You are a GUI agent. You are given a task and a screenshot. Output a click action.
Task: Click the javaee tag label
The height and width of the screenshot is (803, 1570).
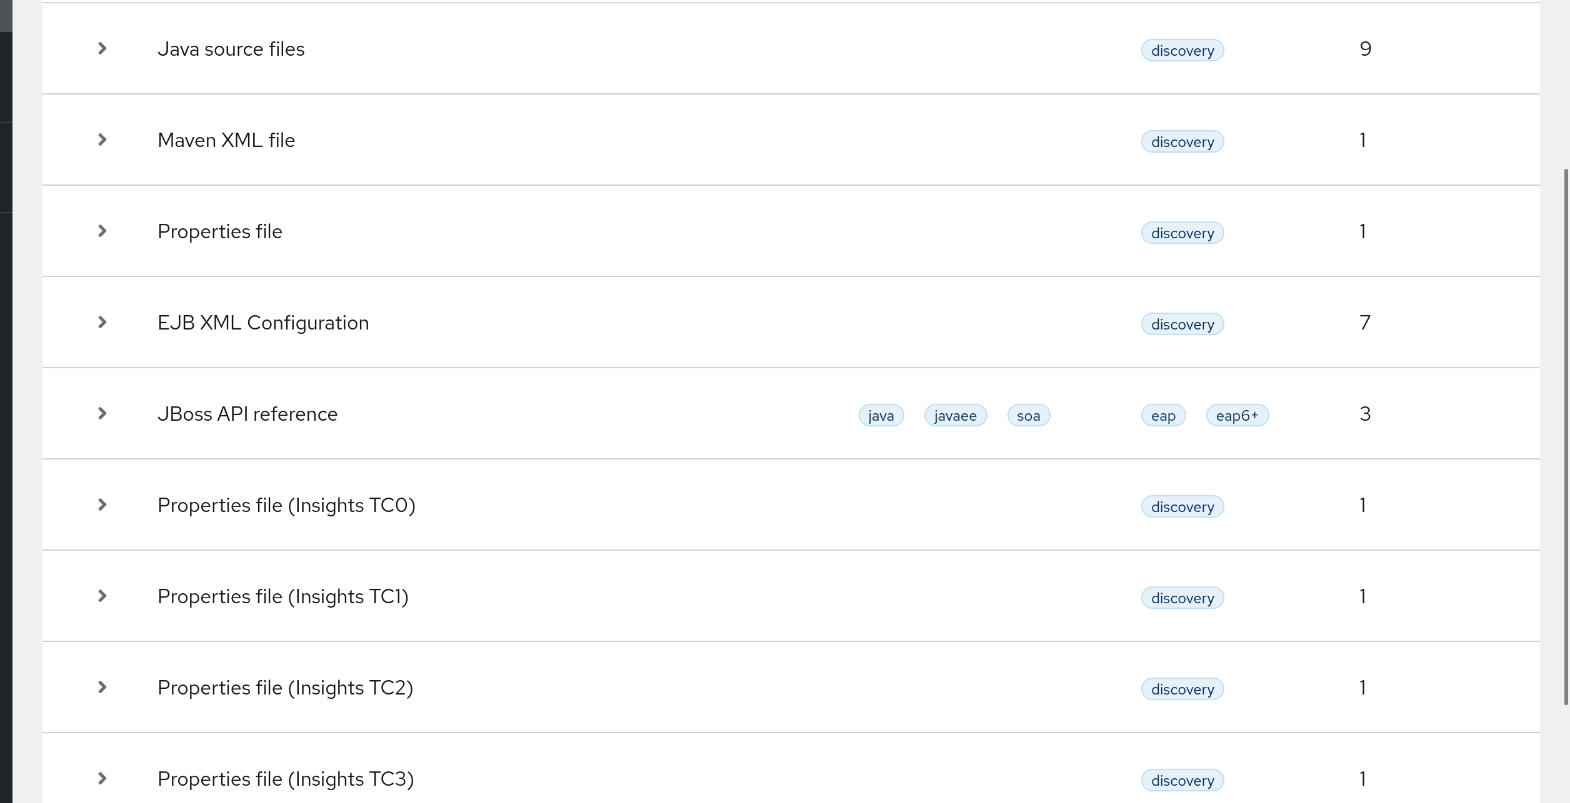pos(955,415)
